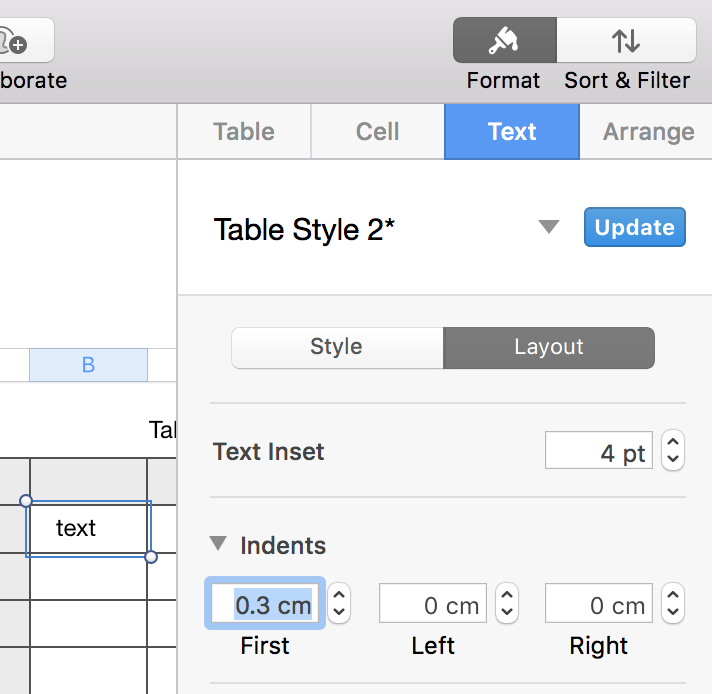
Task: Click the Left indent field
Action: click(x=433, y=605)
